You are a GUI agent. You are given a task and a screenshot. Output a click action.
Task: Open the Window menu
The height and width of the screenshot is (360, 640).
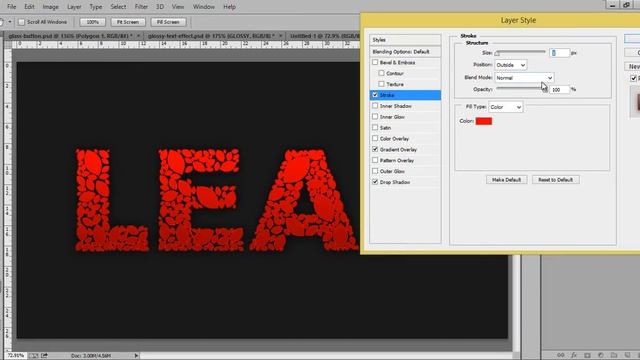(204, 7)
